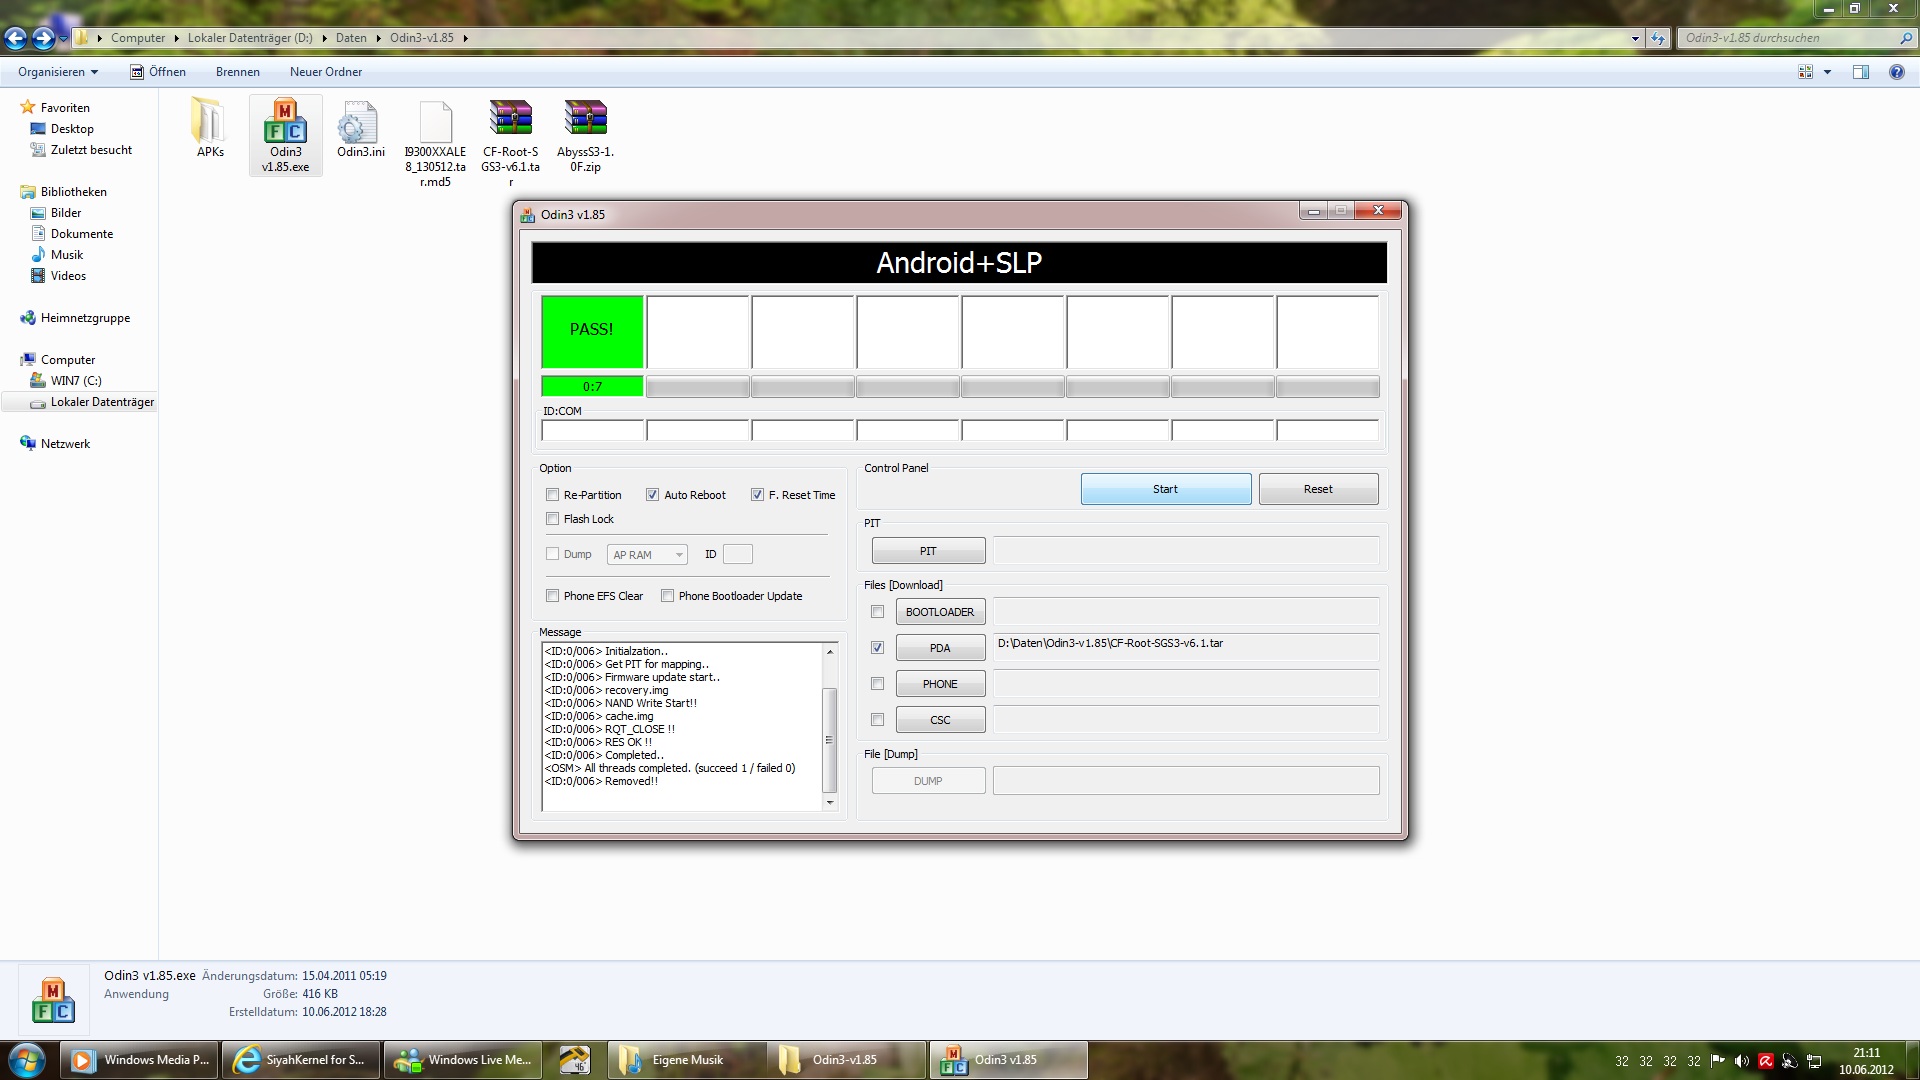Viewport: 1920px width, 1080px height.
Task: Click Neuer Ordner in the toolbar
Action: 326,72
